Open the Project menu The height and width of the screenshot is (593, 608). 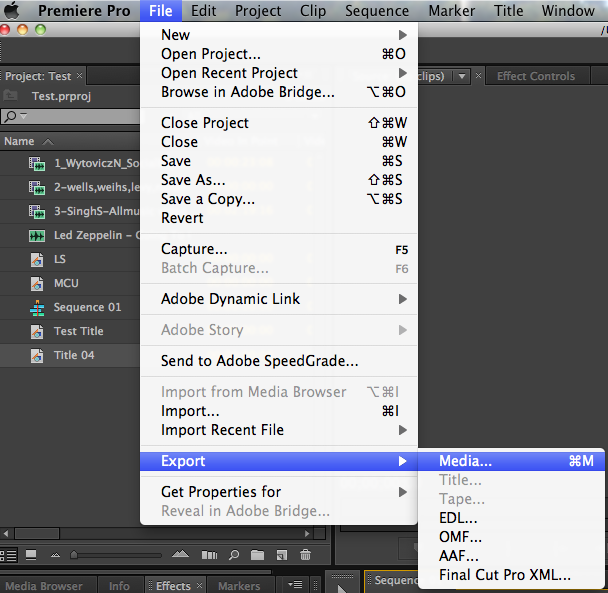[x=258, y=11]
